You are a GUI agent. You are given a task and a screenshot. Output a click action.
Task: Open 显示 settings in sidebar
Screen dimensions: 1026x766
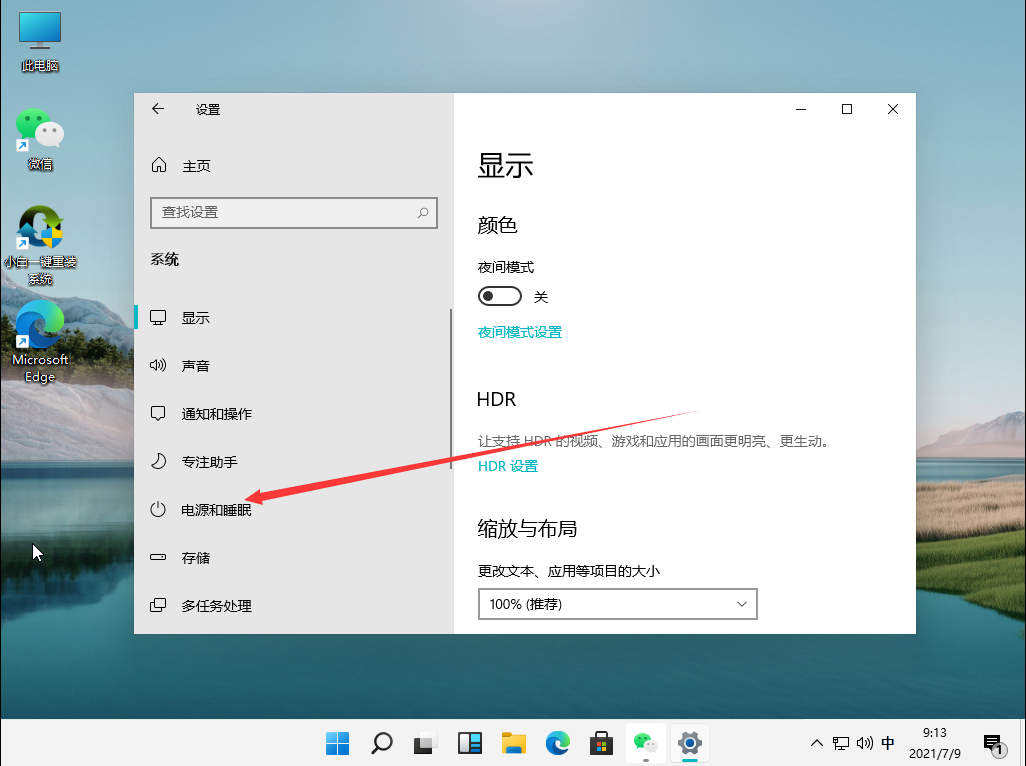coord(195,317)
